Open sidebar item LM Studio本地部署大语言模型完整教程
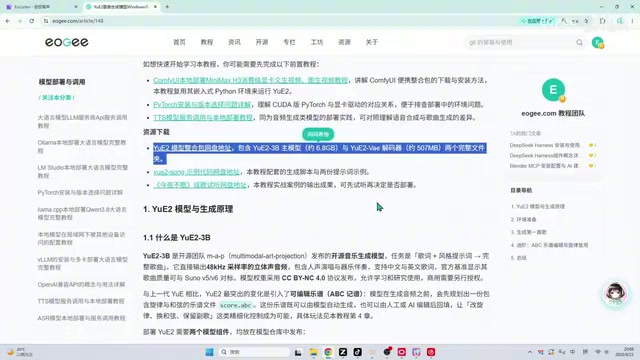 83,171
